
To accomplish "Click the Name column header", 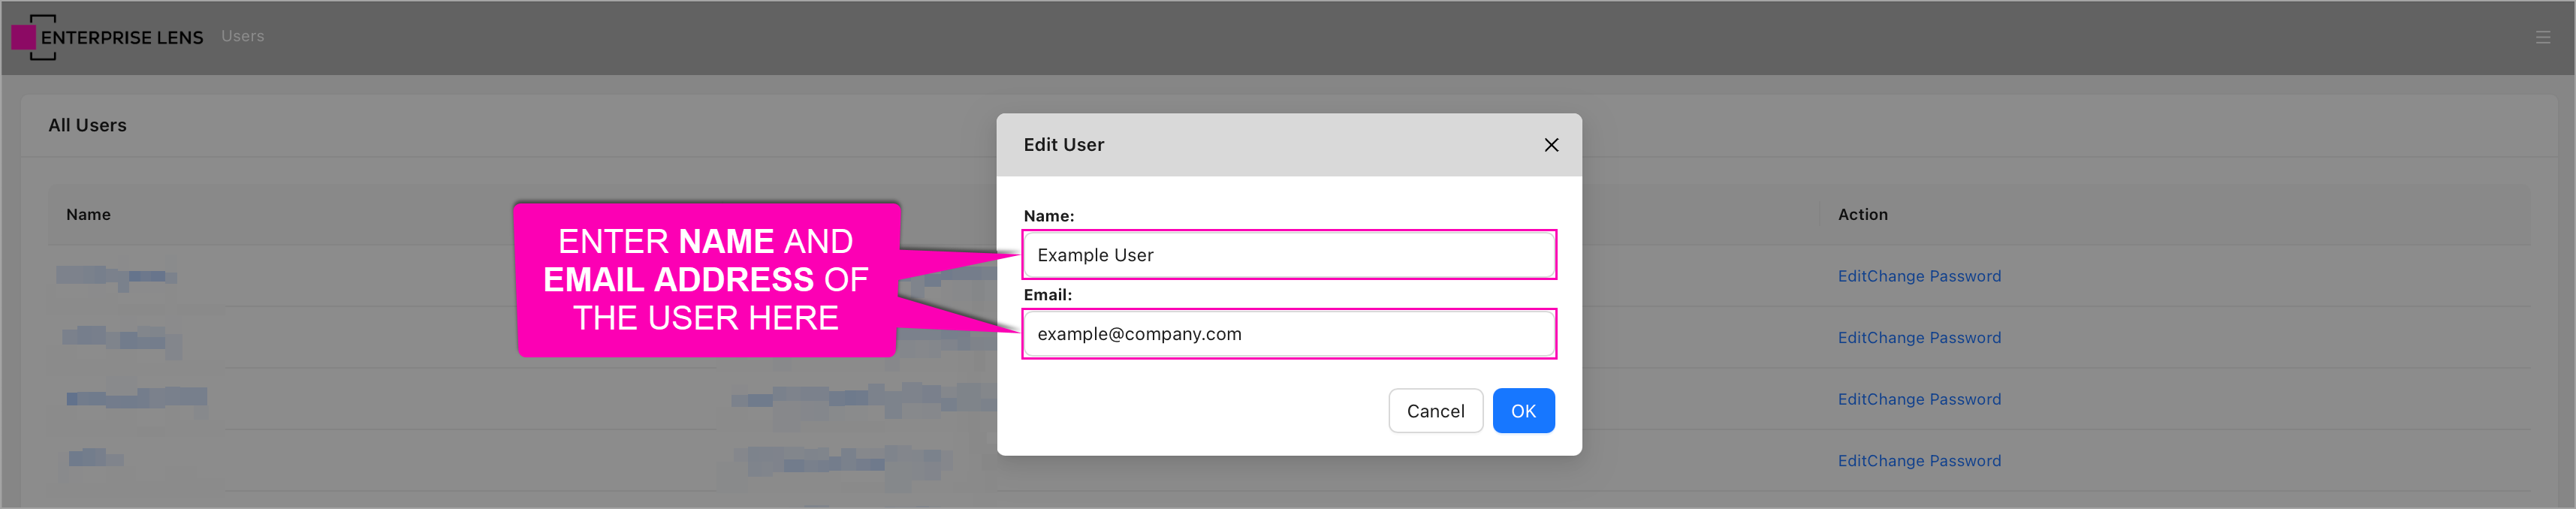I will pyautogui.click(x=88, y=215).
